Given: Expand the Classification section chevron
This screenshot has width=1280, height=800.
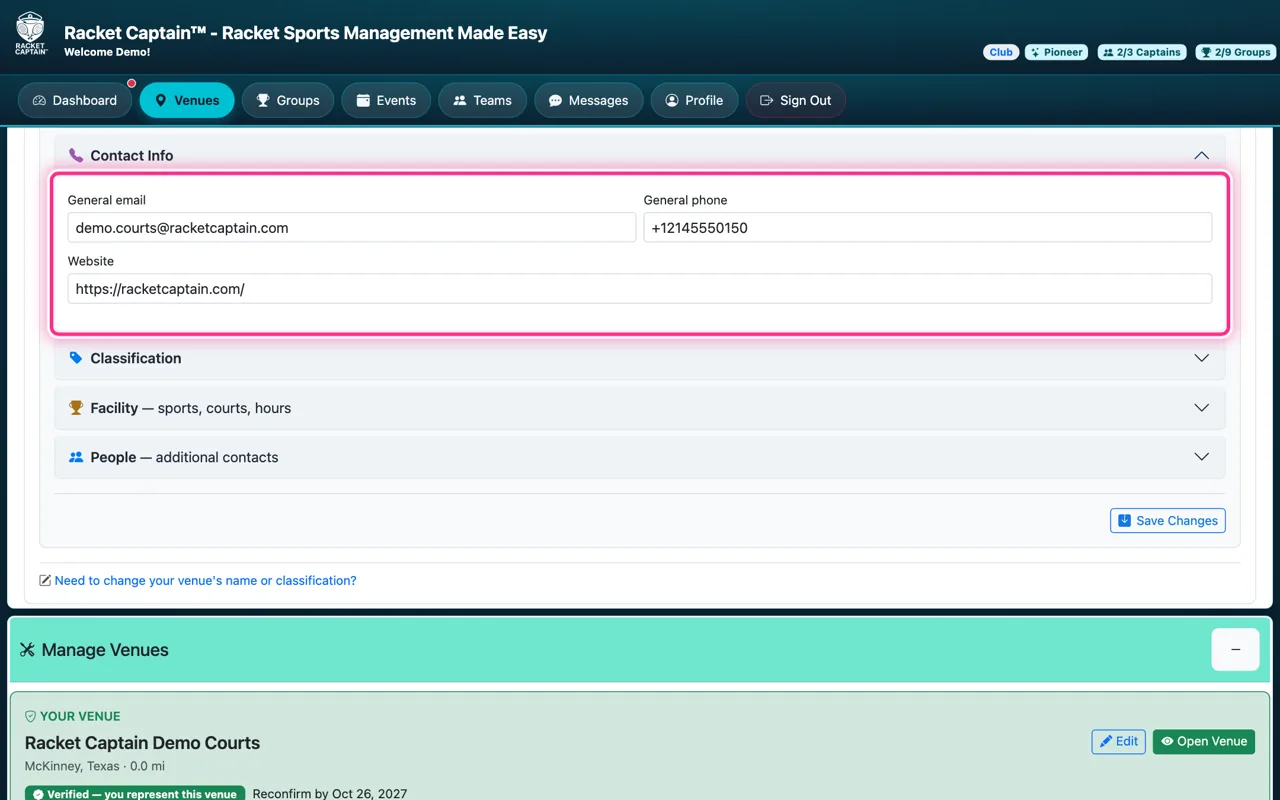Looking at the screenshot, I should (1202, 358).
